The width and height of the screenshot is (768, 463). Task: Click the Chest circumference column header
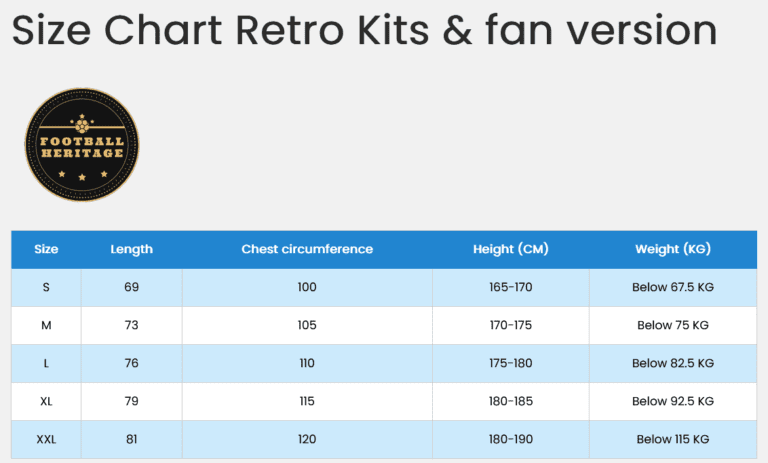pyautogui.click(x=307, y=249)
